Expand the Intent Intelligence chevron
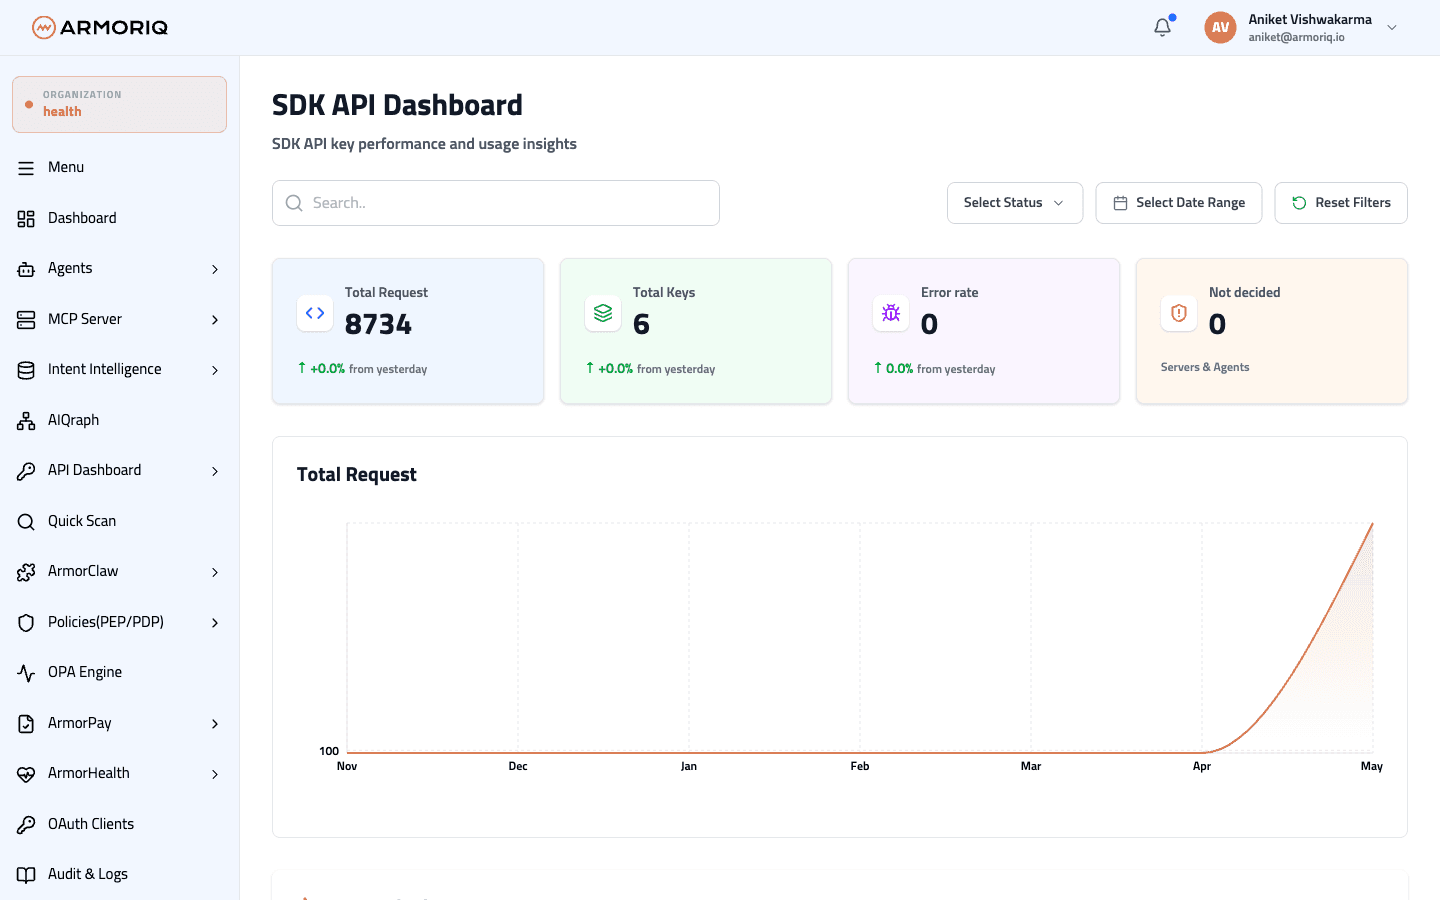The image size is (1440, 900). (215, 370)
